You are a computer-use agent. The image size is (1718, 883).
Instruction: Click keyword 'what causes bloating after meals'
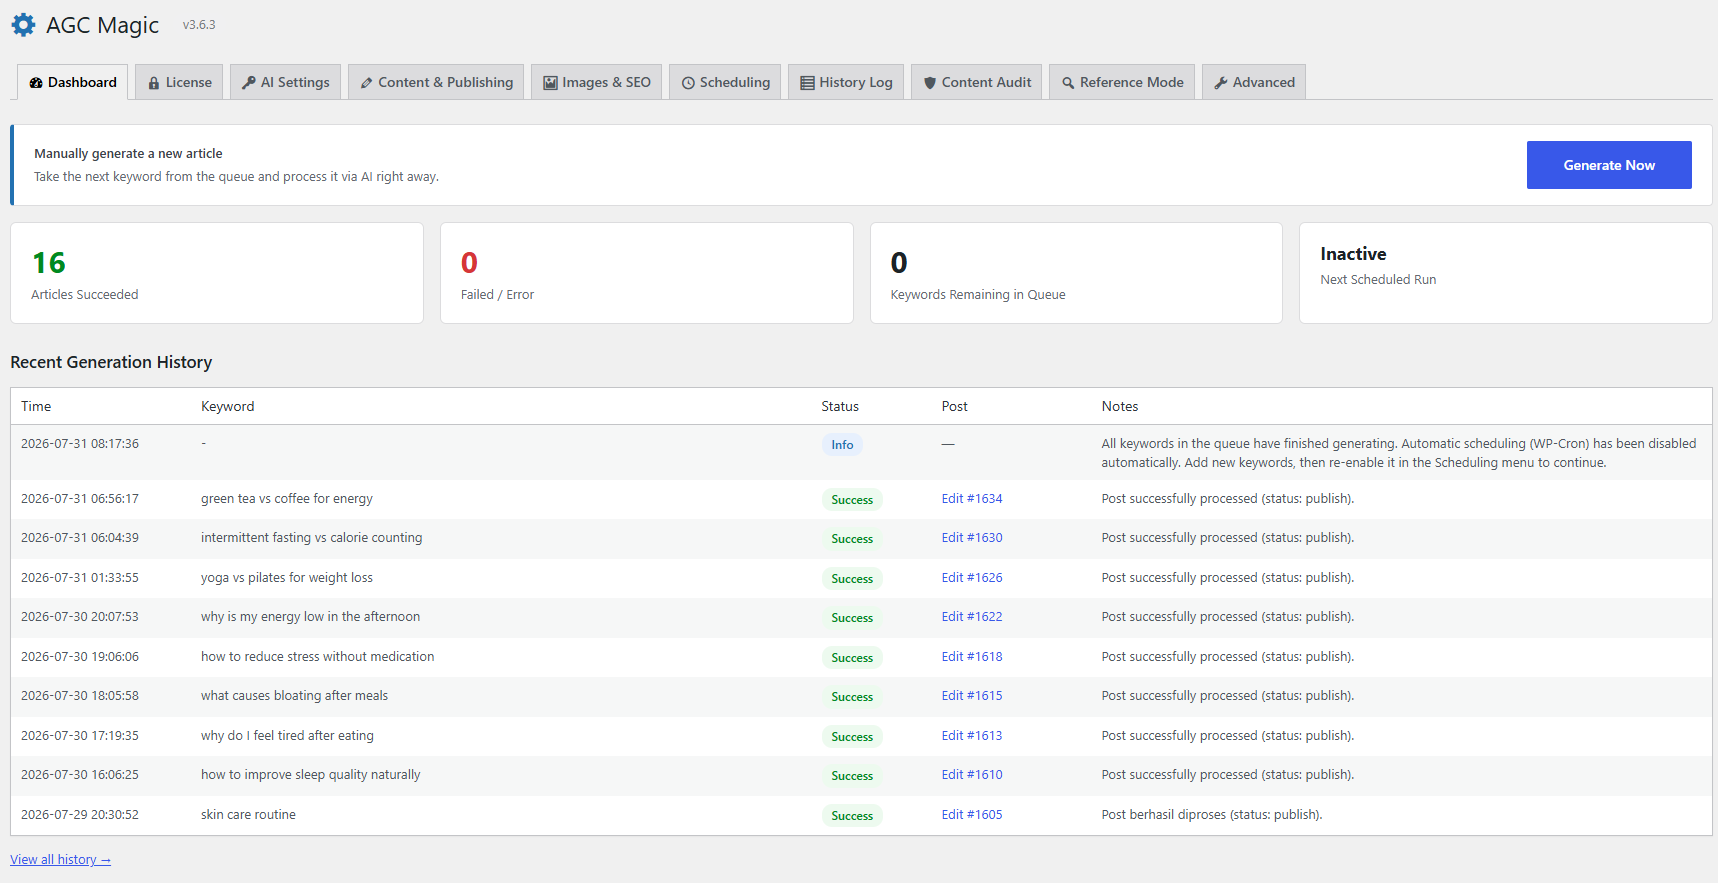[294, 696]
